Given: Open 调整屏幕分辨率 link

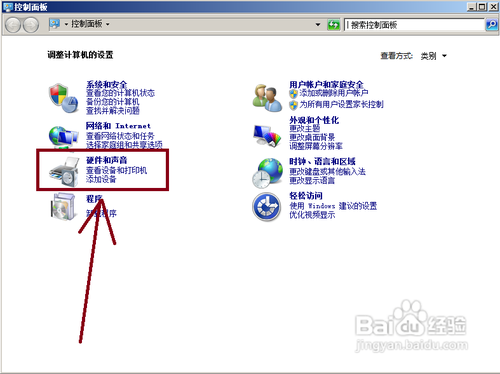Looking at the screenshot, I should [316, 146].
